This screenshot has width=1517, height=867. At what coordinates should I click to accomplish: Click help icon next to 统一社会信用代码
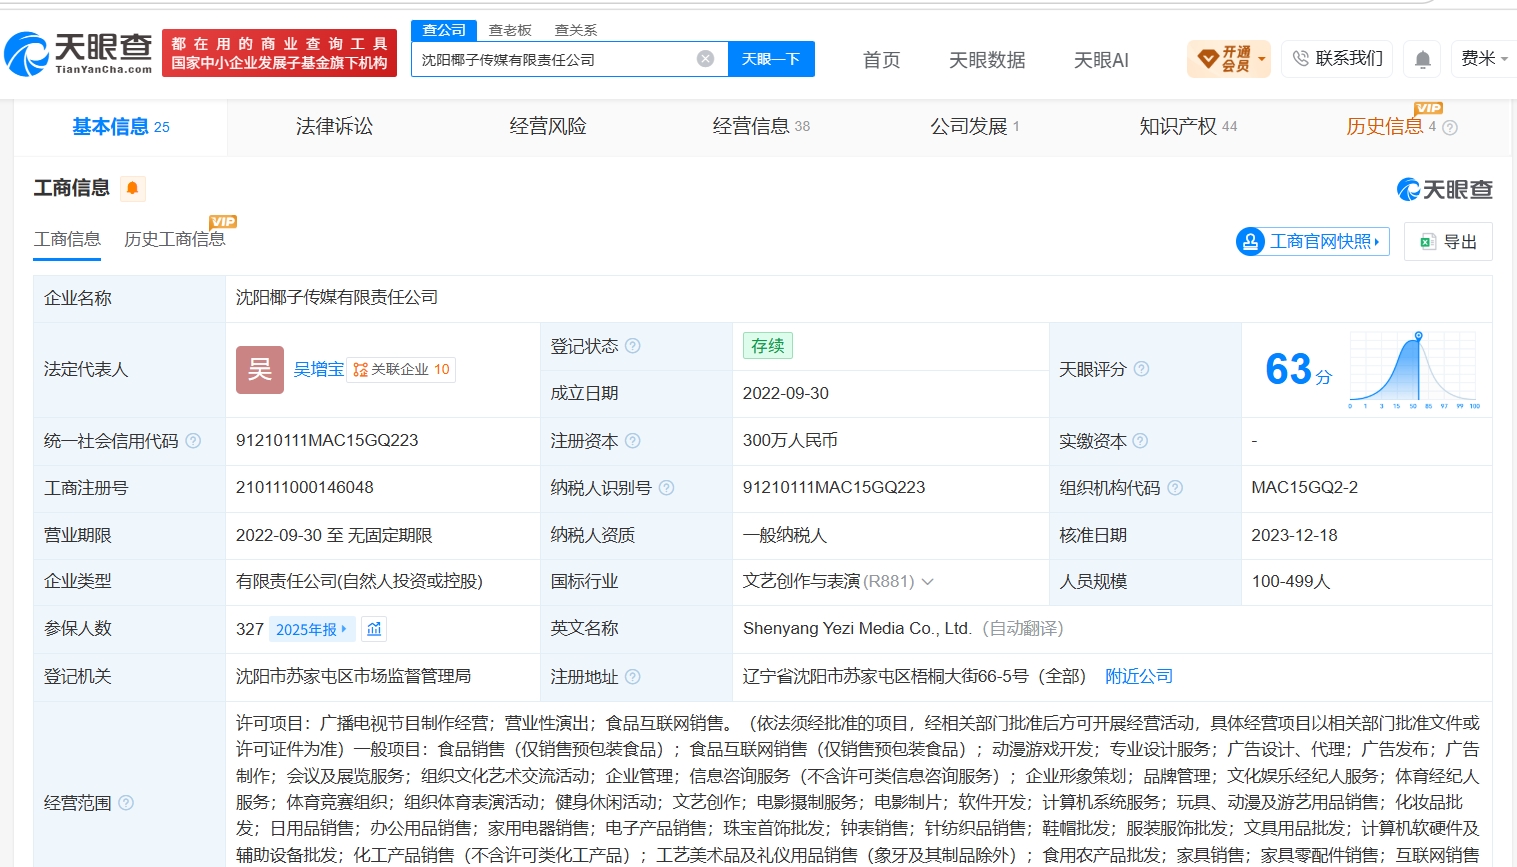point(193,441)
